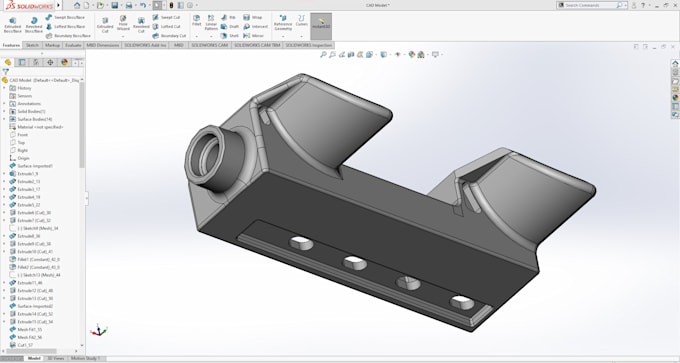Select the Shell tool
Screen dimensions: 680x363
coord(230,36)
